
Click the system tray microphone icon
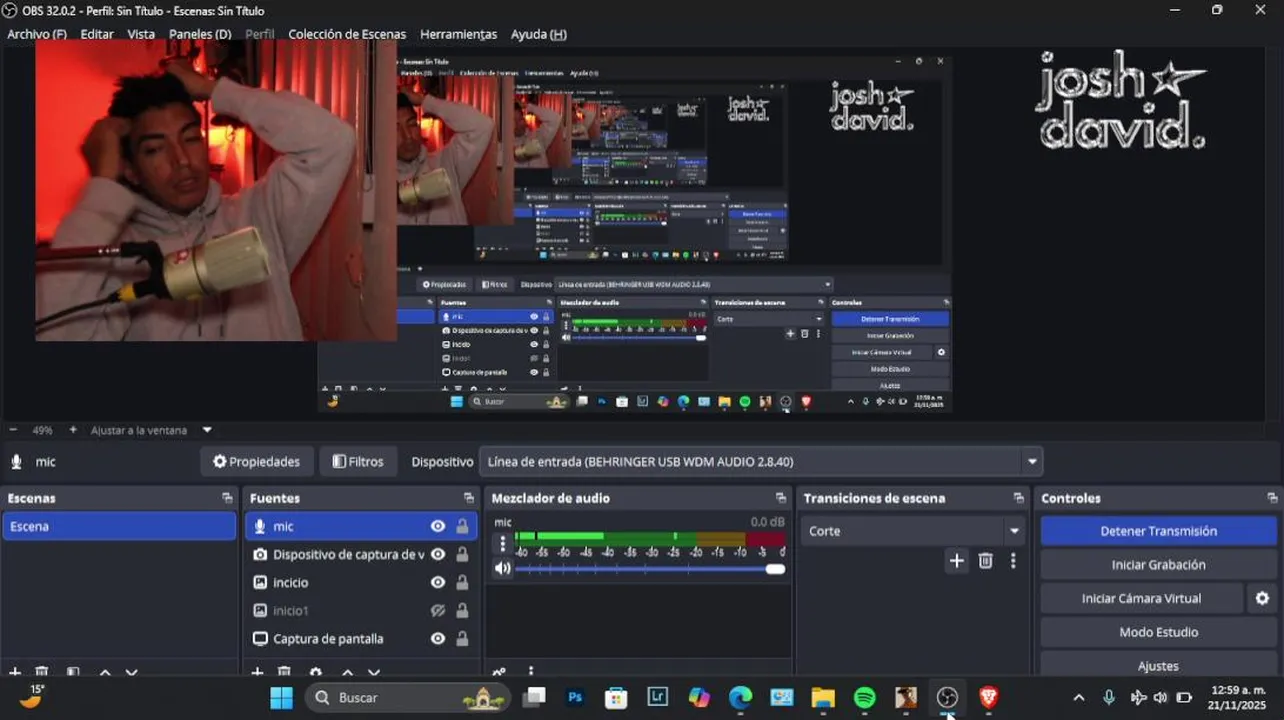click(x=1108, y=697)
